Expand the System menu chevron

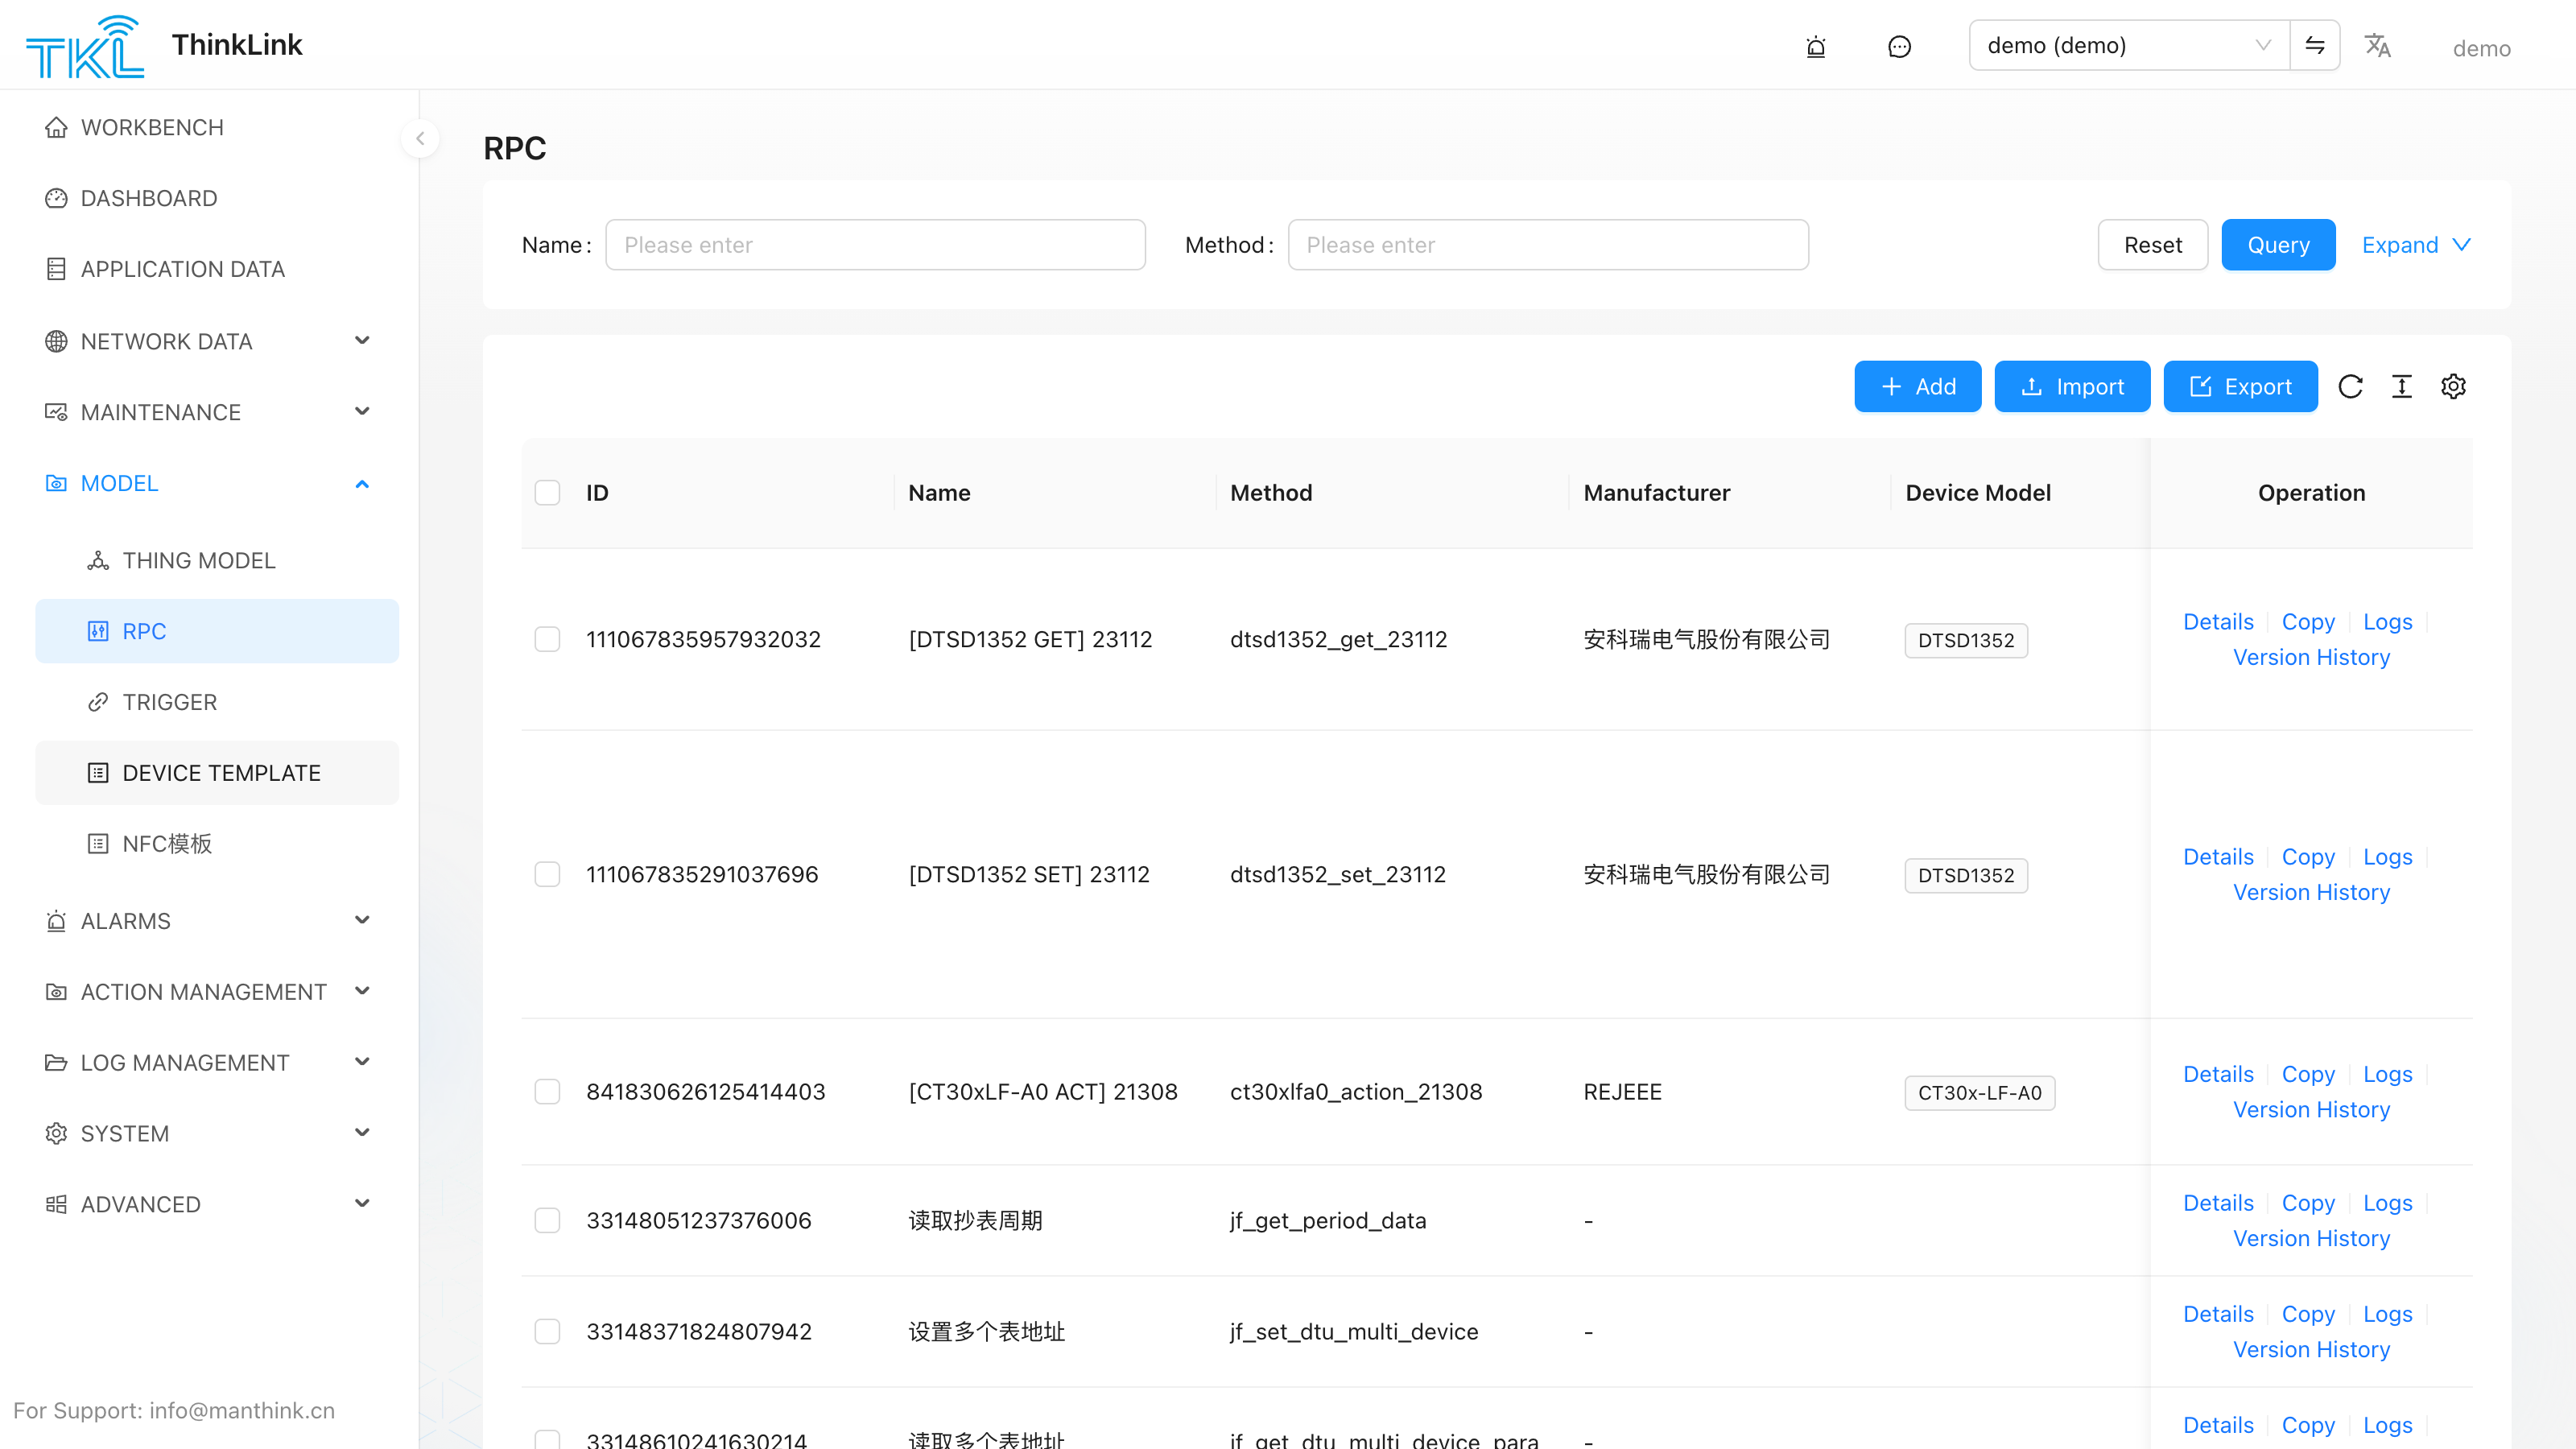point(362,1133)
